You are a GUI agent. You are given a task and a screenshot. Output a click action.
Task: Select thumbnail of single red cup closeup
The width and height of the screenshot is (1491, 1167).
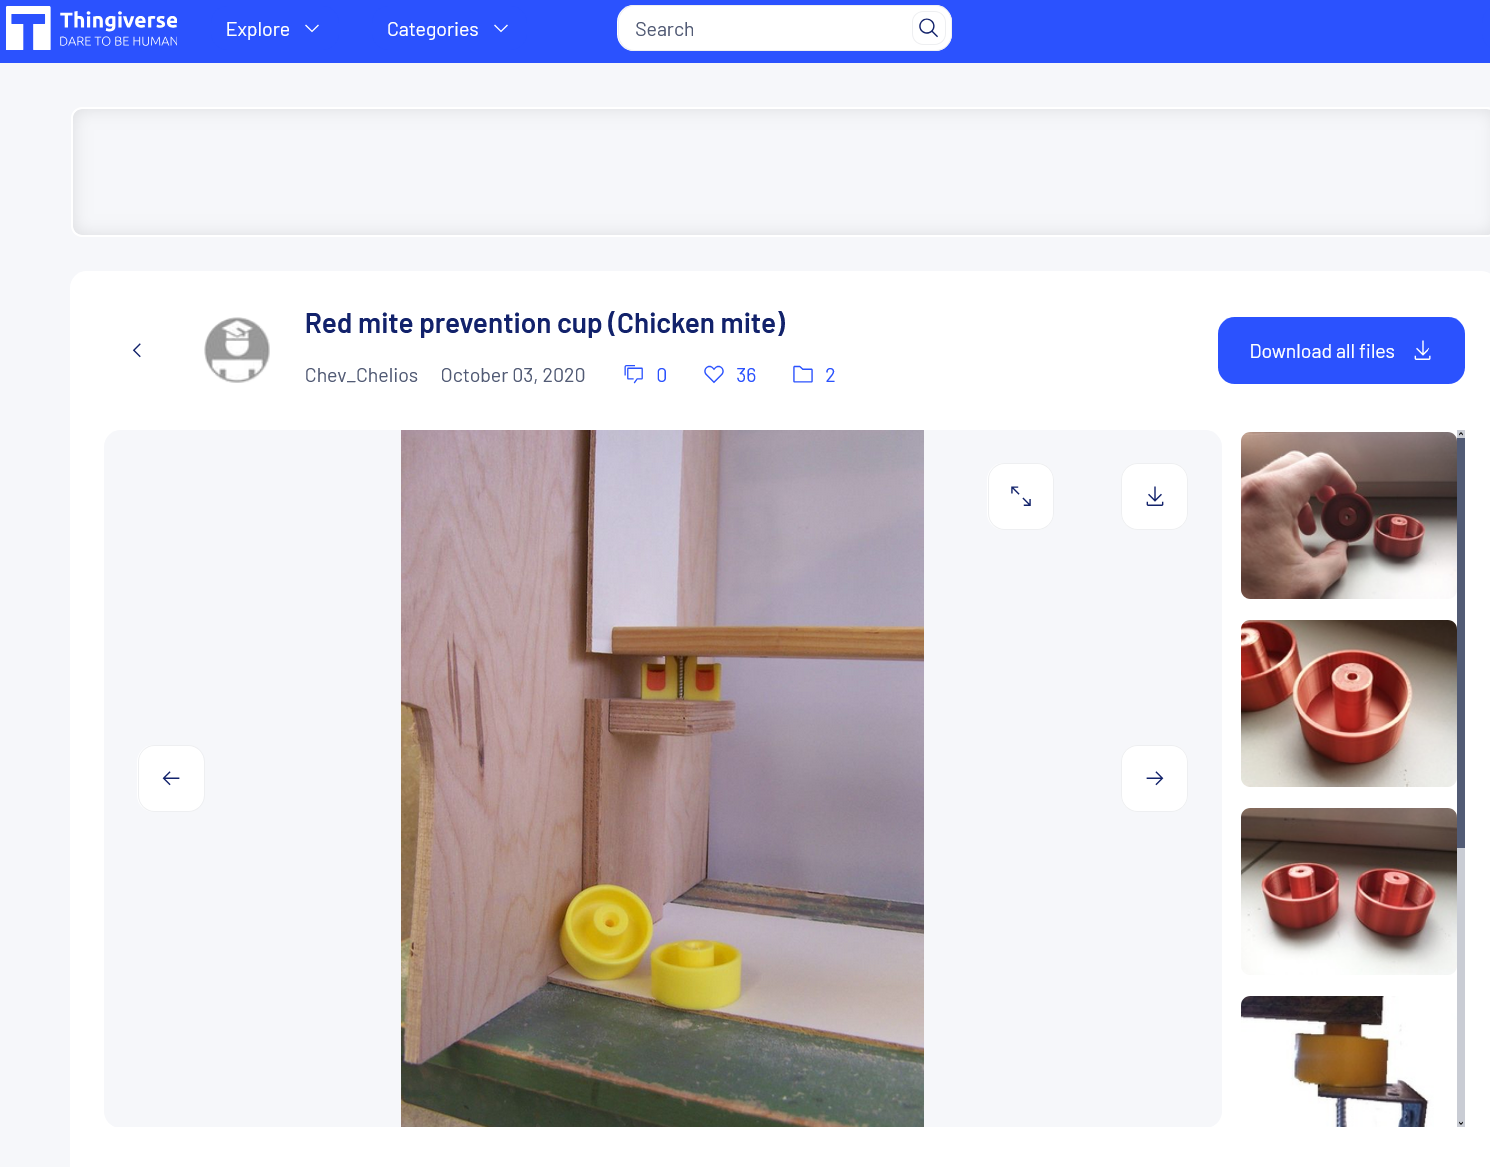[1348, 703]
